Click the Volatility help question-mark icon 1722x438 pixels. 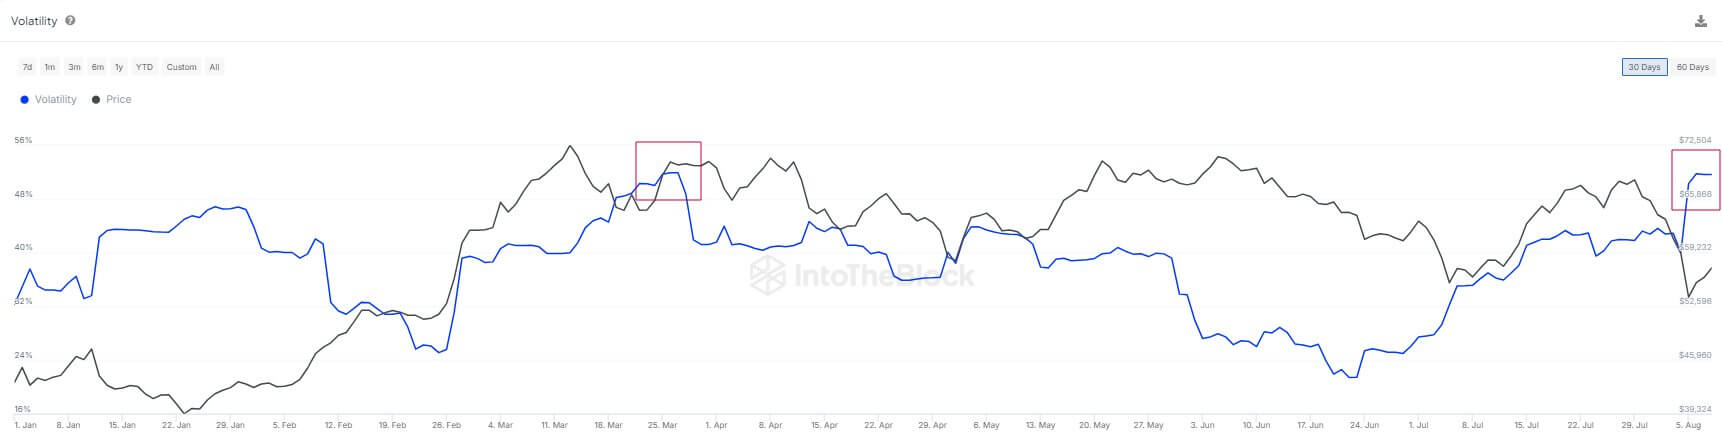[x=70, y=21]
